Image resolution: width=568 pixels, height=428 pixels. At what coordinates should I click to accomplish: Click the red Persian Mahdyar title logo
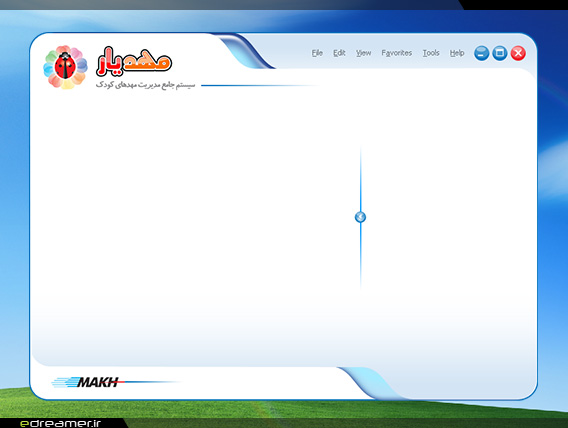coord(134,62)
